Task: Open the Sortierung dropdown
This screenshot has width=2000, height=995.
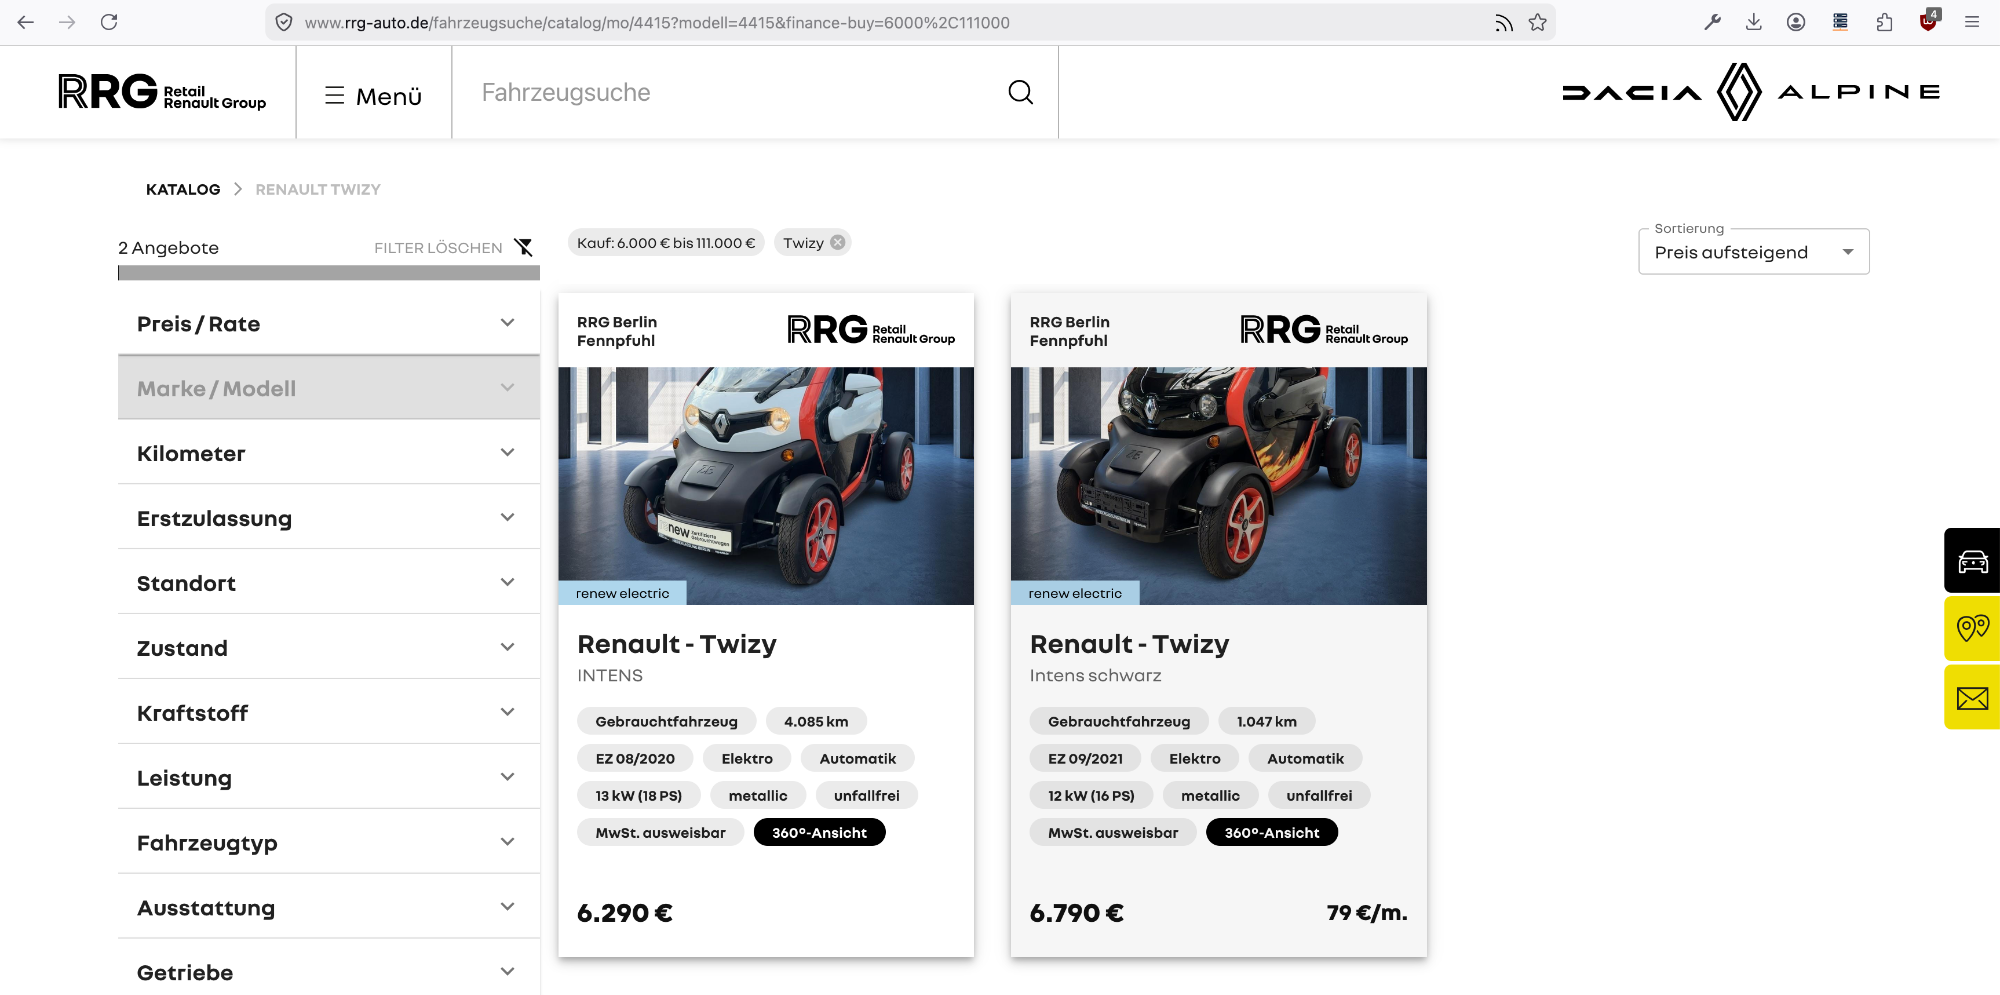Action: click(x=1754, y=252)
